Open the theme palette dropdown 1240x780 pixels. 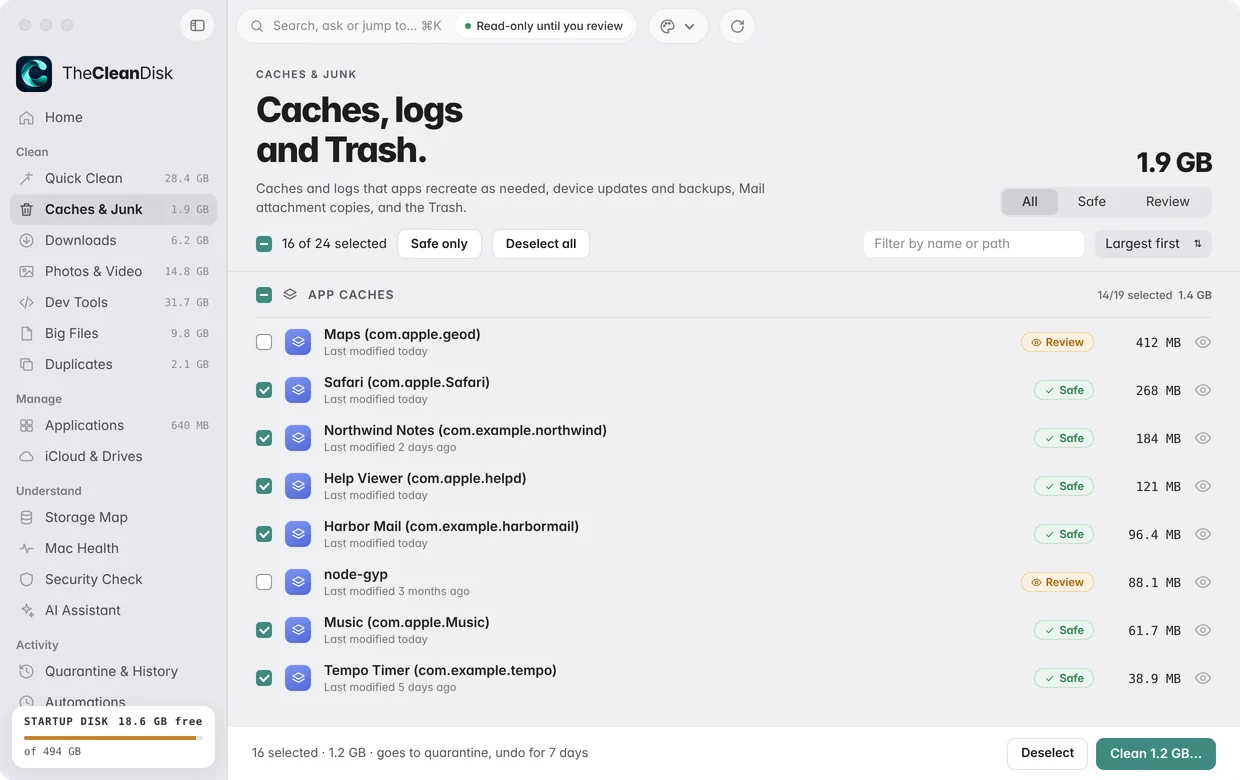click(678, 26)
